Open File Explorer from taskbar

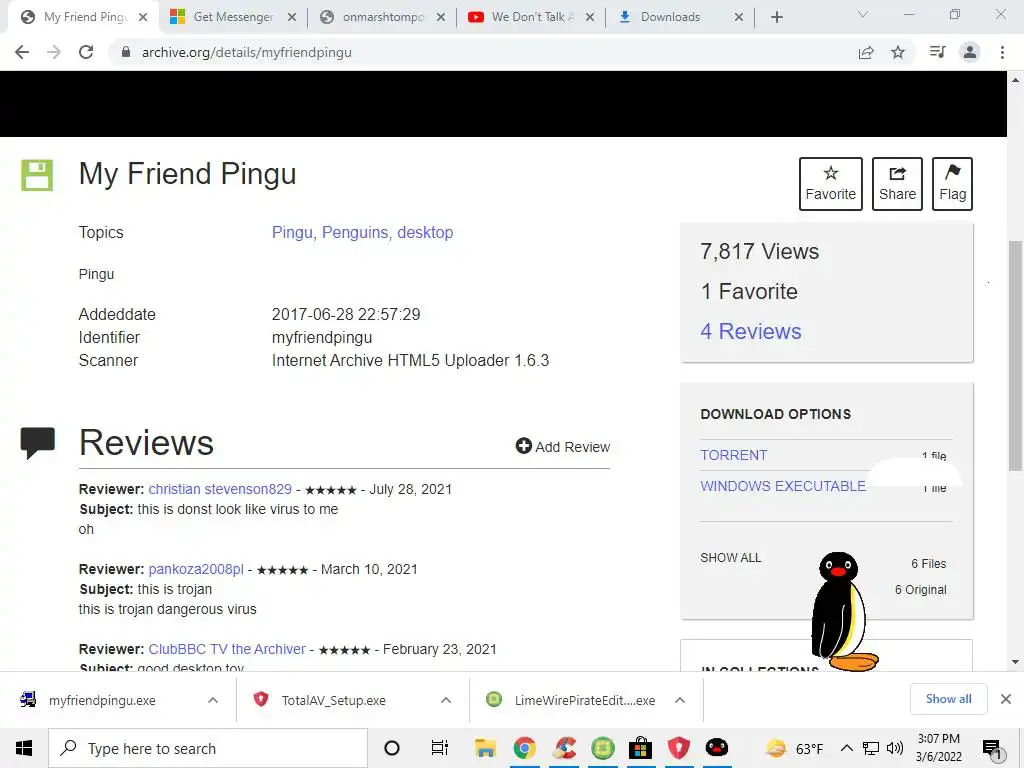[x=485, y=748]
